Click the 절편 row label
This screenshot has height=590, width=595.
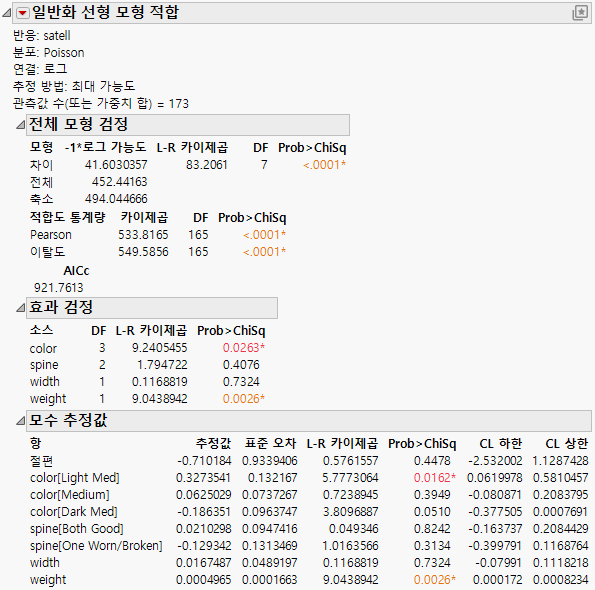point(41,461)
